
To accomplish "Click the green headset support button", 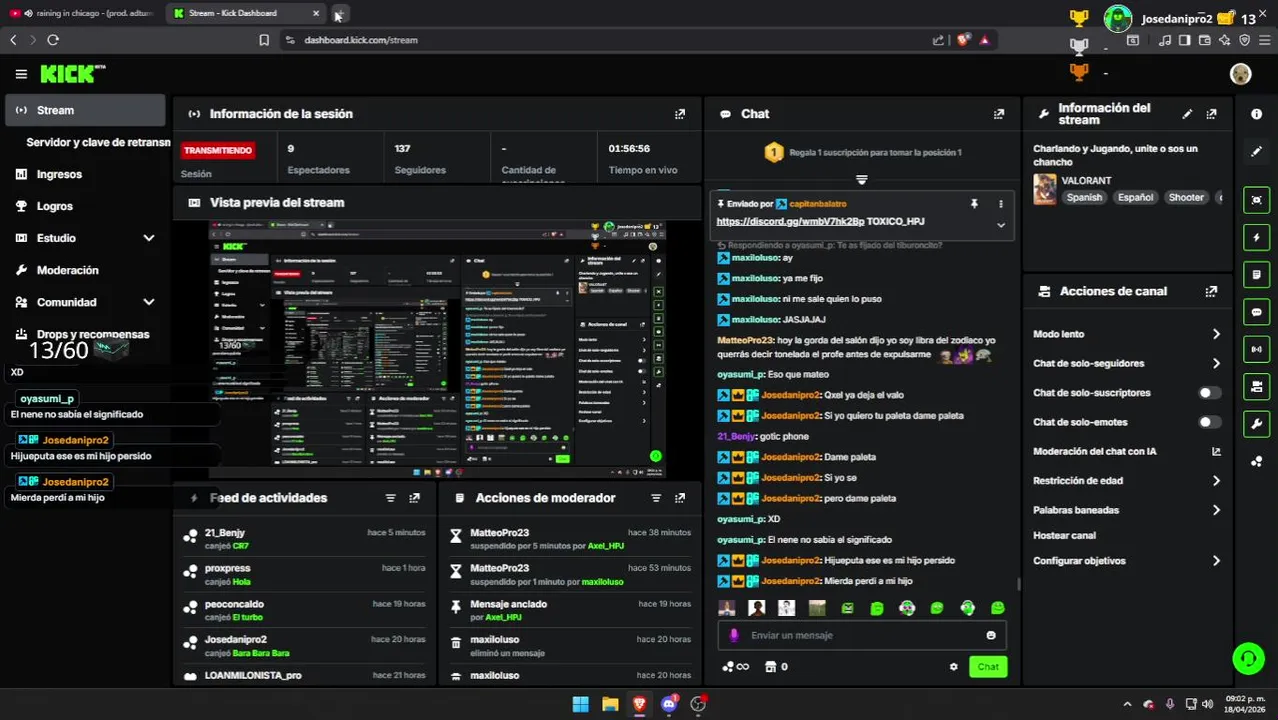I will coord(1248,658).
